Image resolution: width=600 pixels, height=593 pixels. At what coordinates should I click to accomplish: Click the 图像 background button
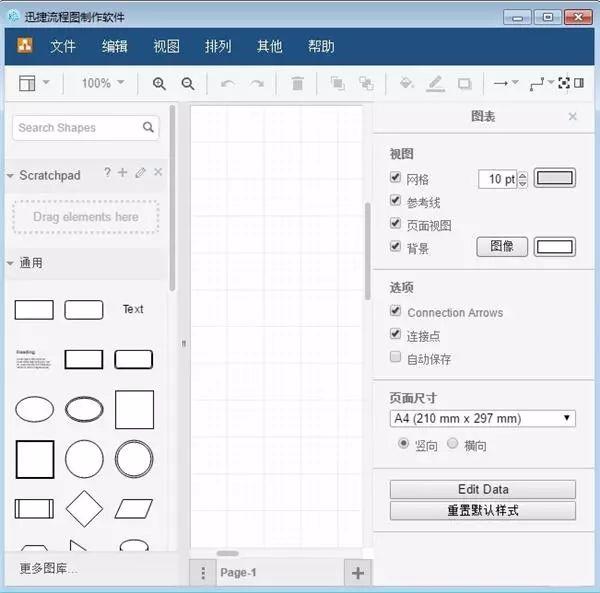coord(502,246)
